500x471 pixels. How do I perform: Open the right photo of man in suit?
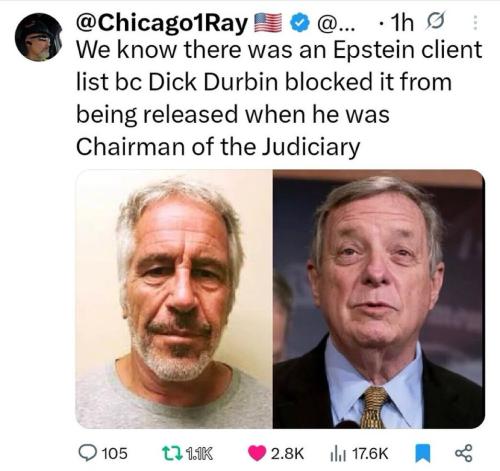(379, 299)
